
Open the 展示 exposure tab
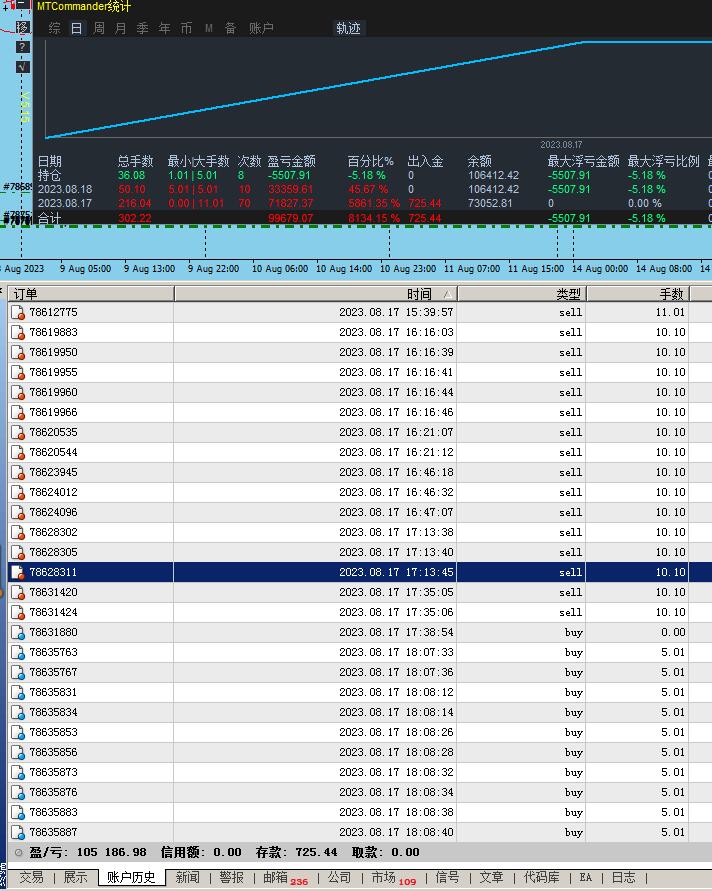click(x=75, y=877)
